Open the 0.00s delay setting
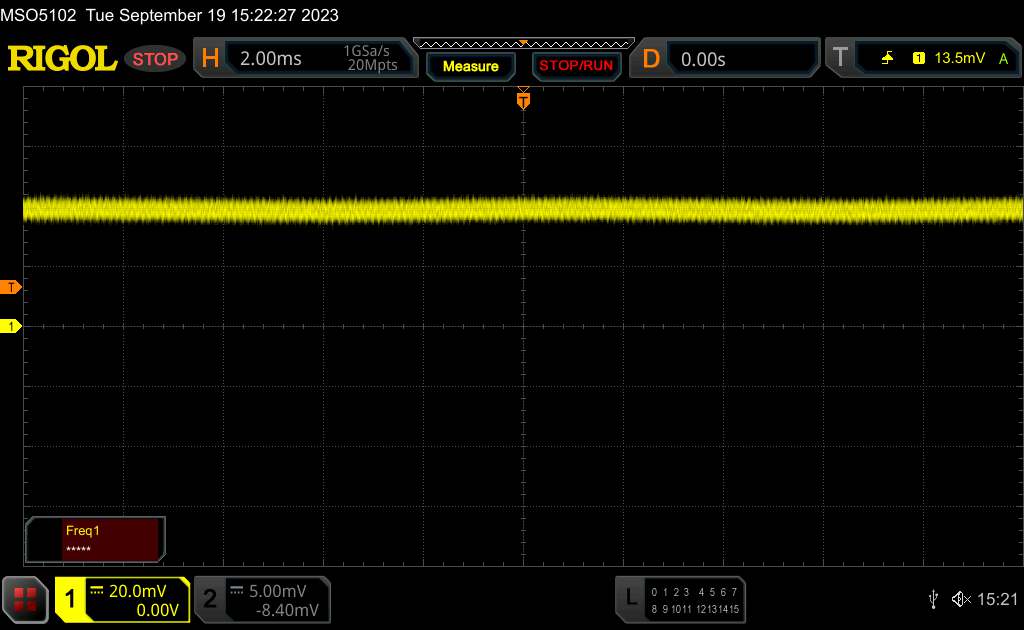Screen dimensions: 1024x630 click(703, 59)
